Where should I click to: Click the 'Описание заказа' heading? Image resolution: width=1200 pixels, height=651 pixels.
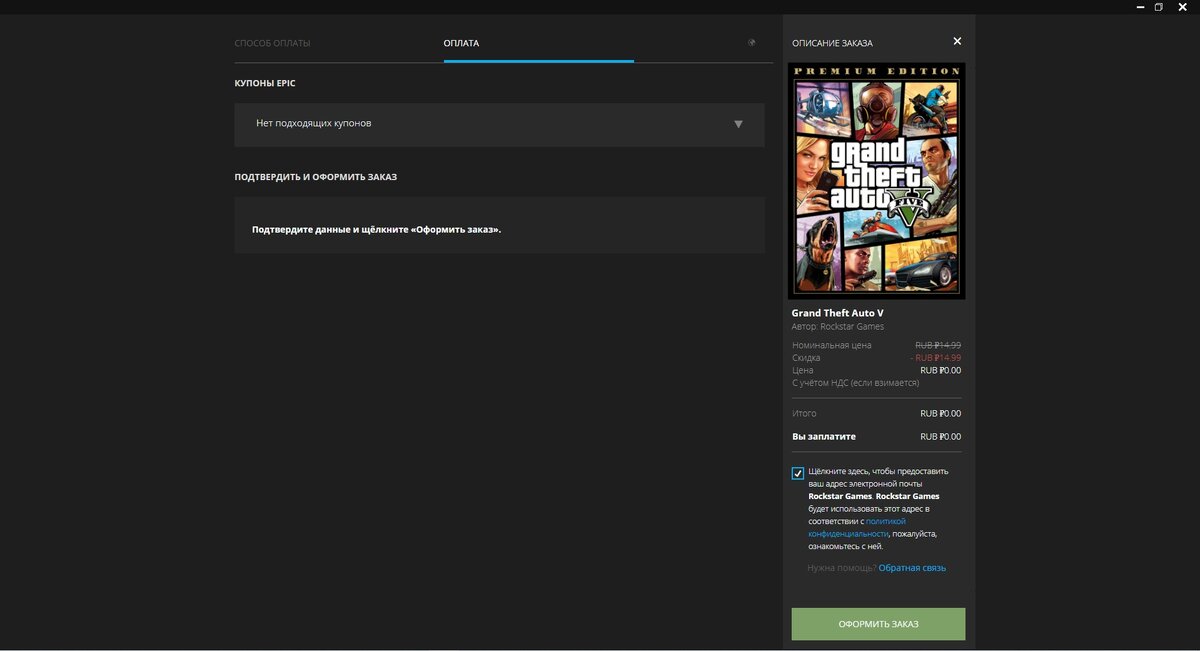pos(832,43)
